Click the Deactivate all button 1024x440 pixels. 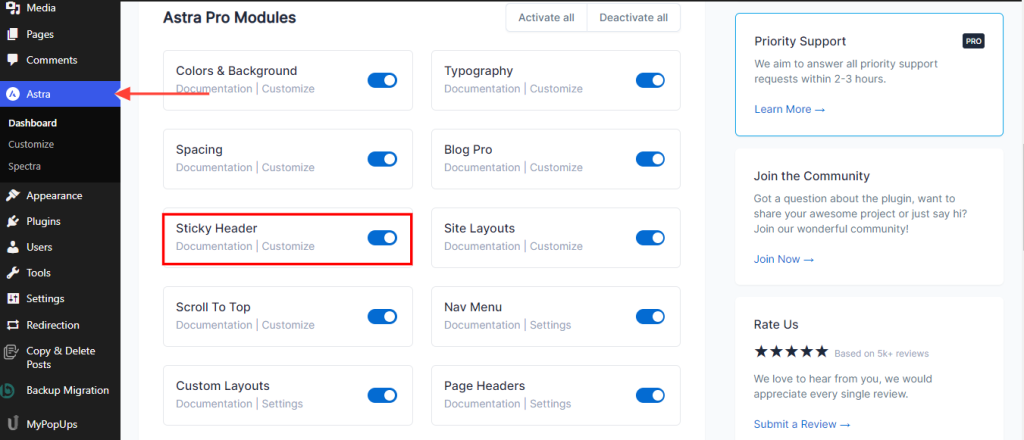(633, 18)
